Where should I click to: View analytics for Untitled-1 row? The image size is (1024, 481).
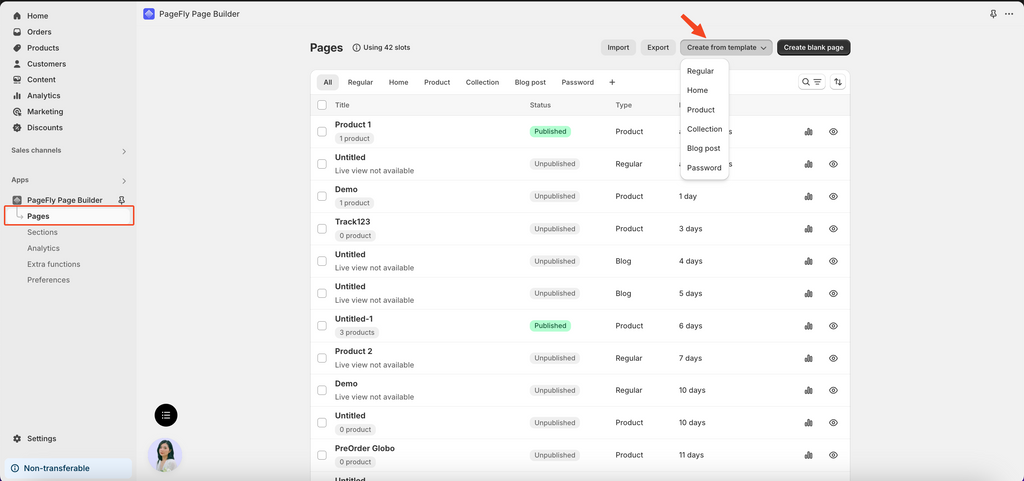click(x=808, y=326)
